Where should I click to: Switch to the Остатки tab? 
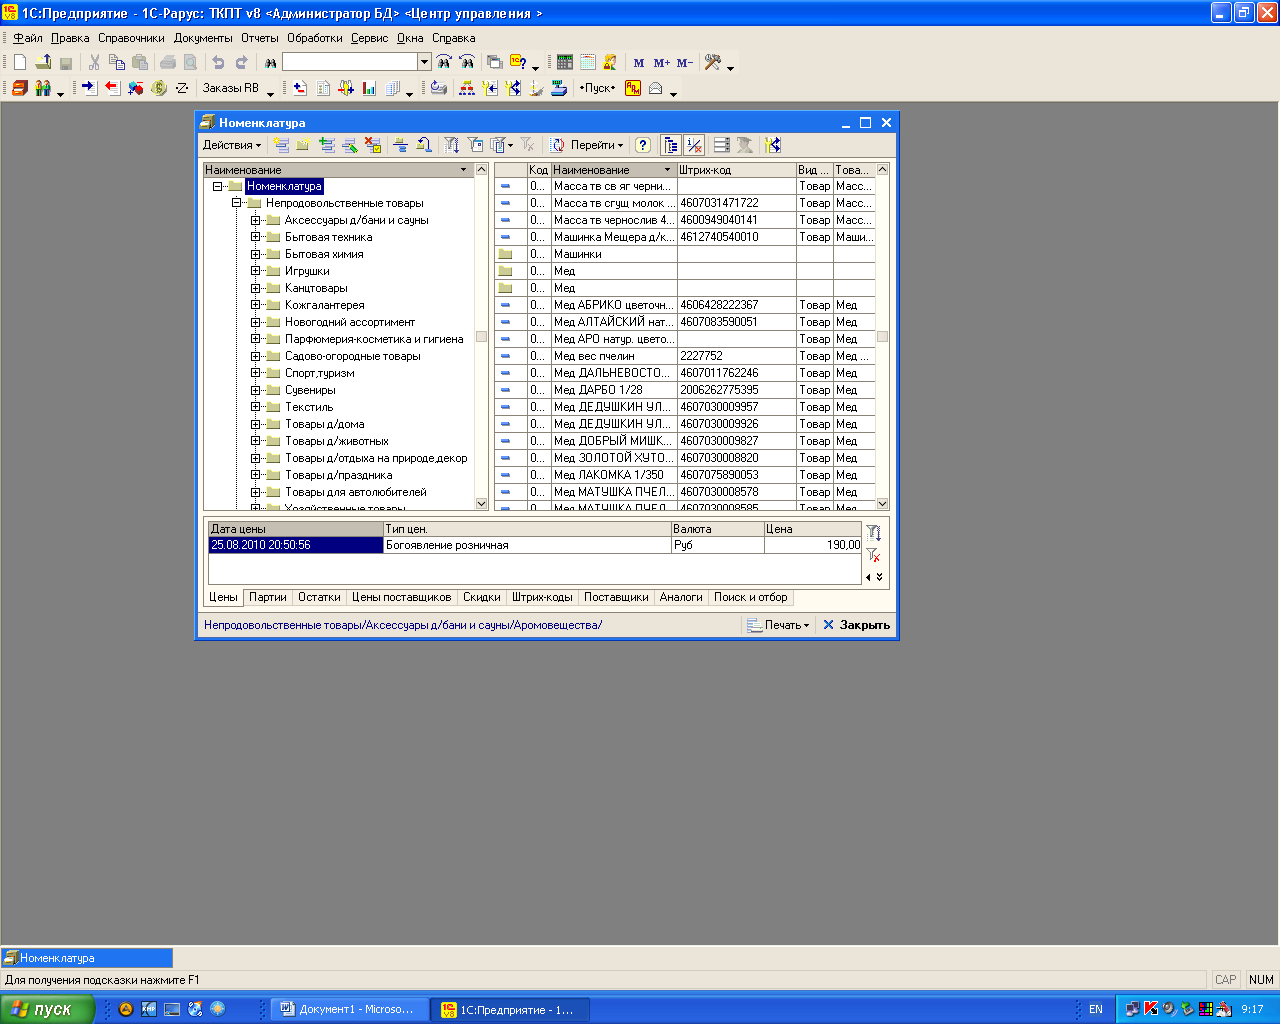pos(319,597)
